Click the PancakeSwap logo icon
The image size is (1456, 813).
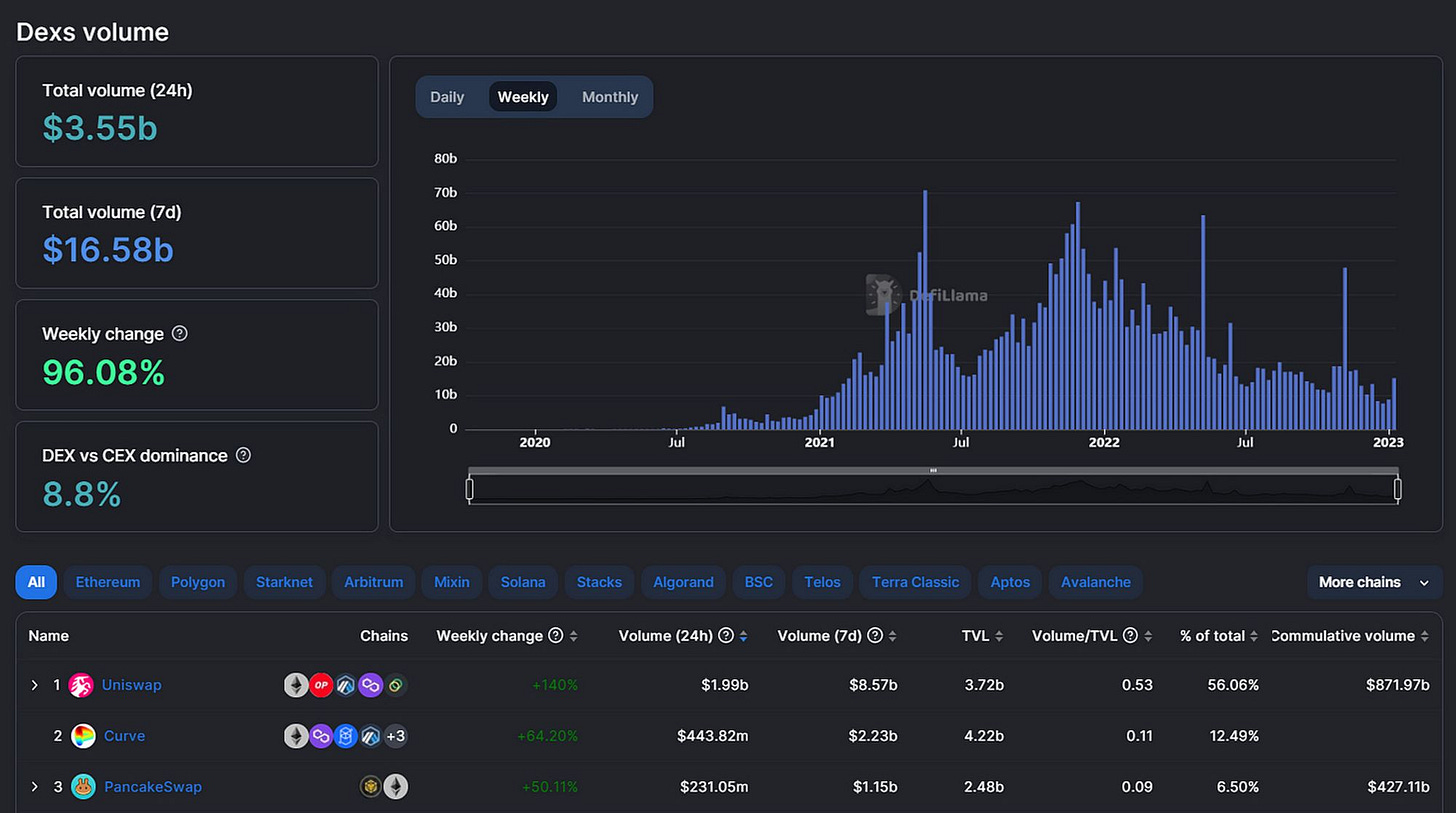click(x=83, y=787)
